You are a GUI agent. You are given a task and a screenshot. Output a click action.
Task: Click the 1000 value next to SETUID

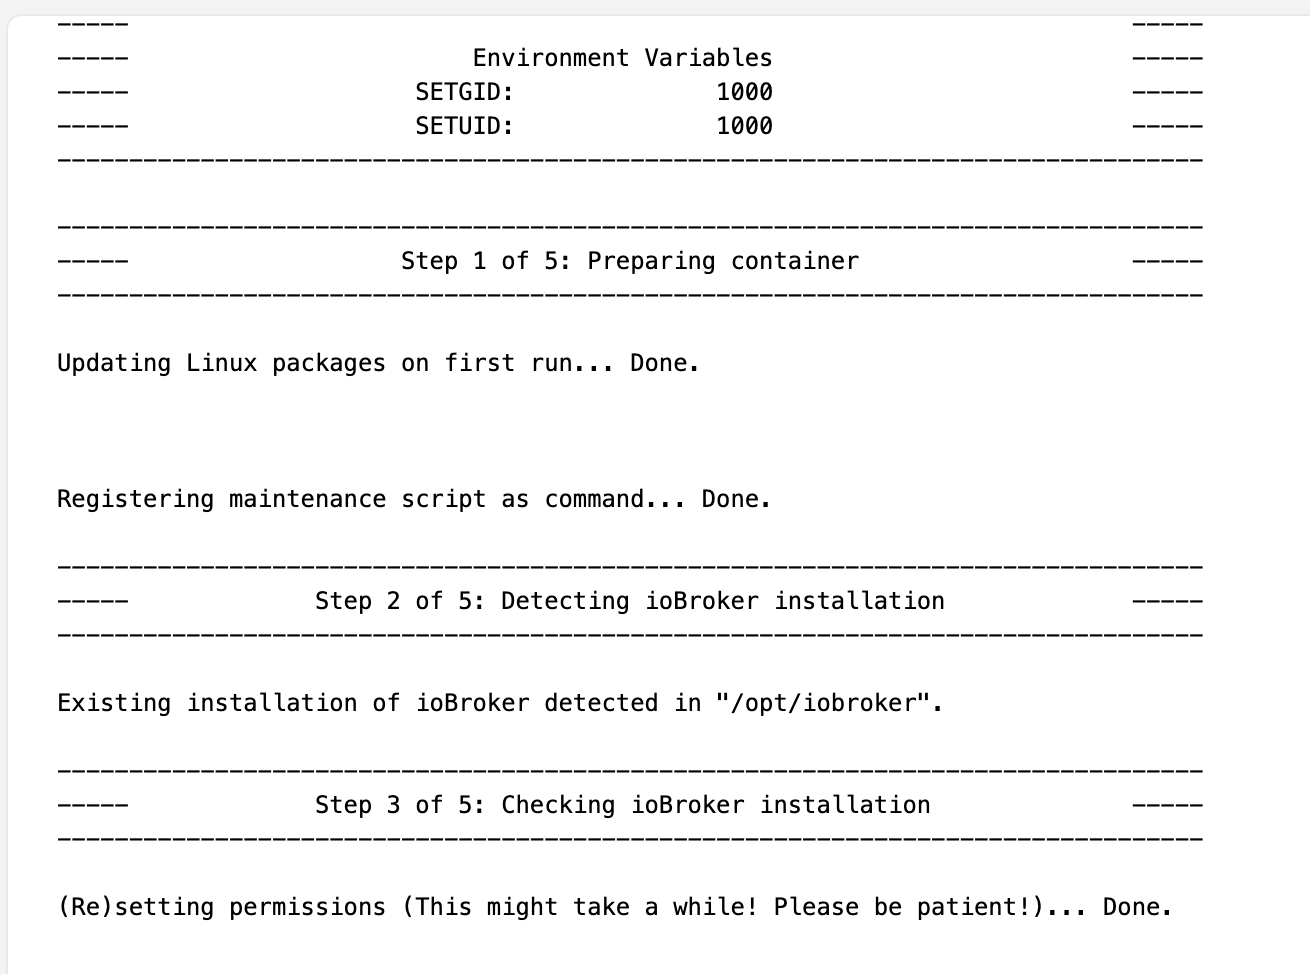[744, 126]
